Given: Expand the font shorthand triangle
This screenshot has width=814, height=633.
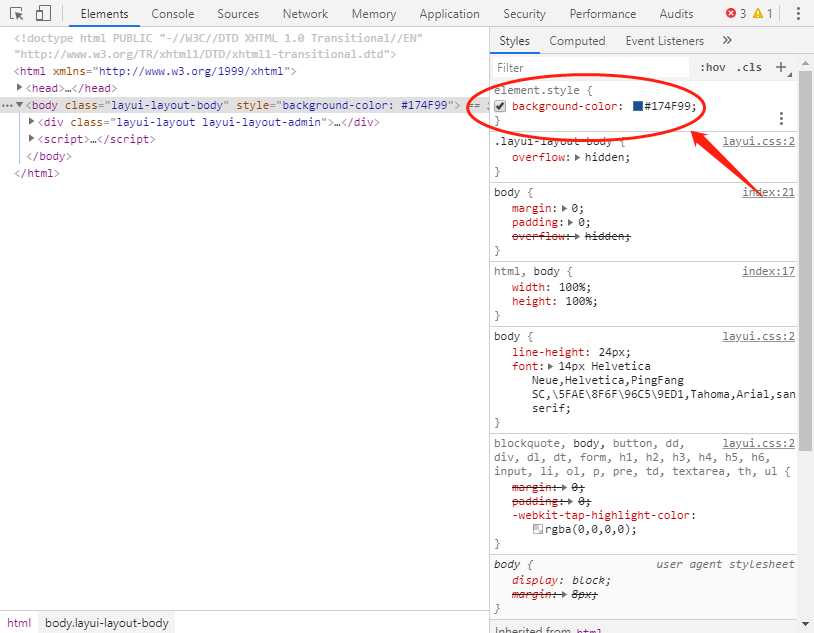Looking at the screenshot, I should (551, 366).
